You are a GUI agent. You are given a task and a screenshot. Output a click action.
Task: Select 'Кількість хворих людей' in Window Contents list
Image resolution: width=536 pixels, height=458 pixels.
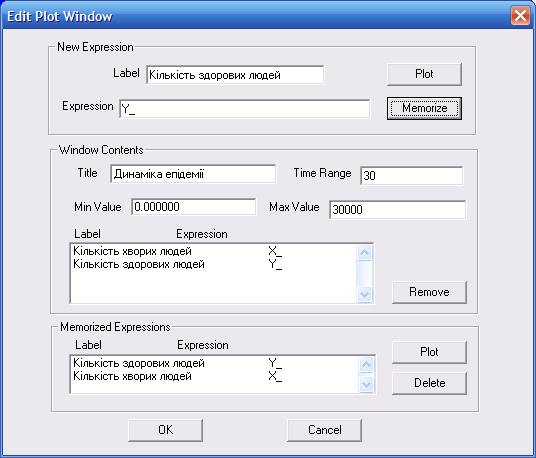click(133, 251)
